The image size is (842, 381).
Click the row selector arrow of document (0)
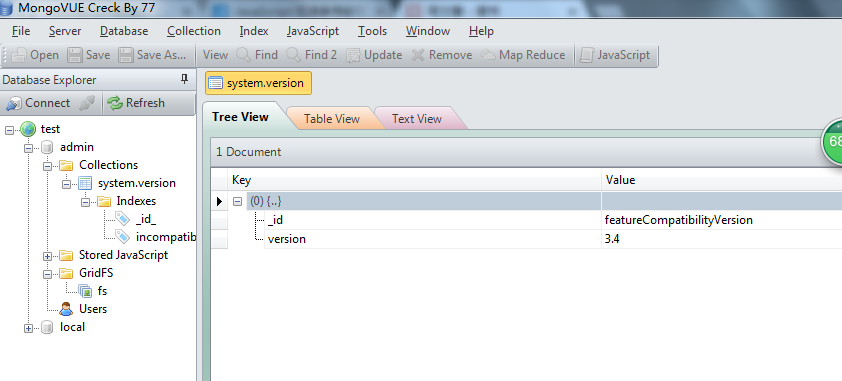coord(219,202)
